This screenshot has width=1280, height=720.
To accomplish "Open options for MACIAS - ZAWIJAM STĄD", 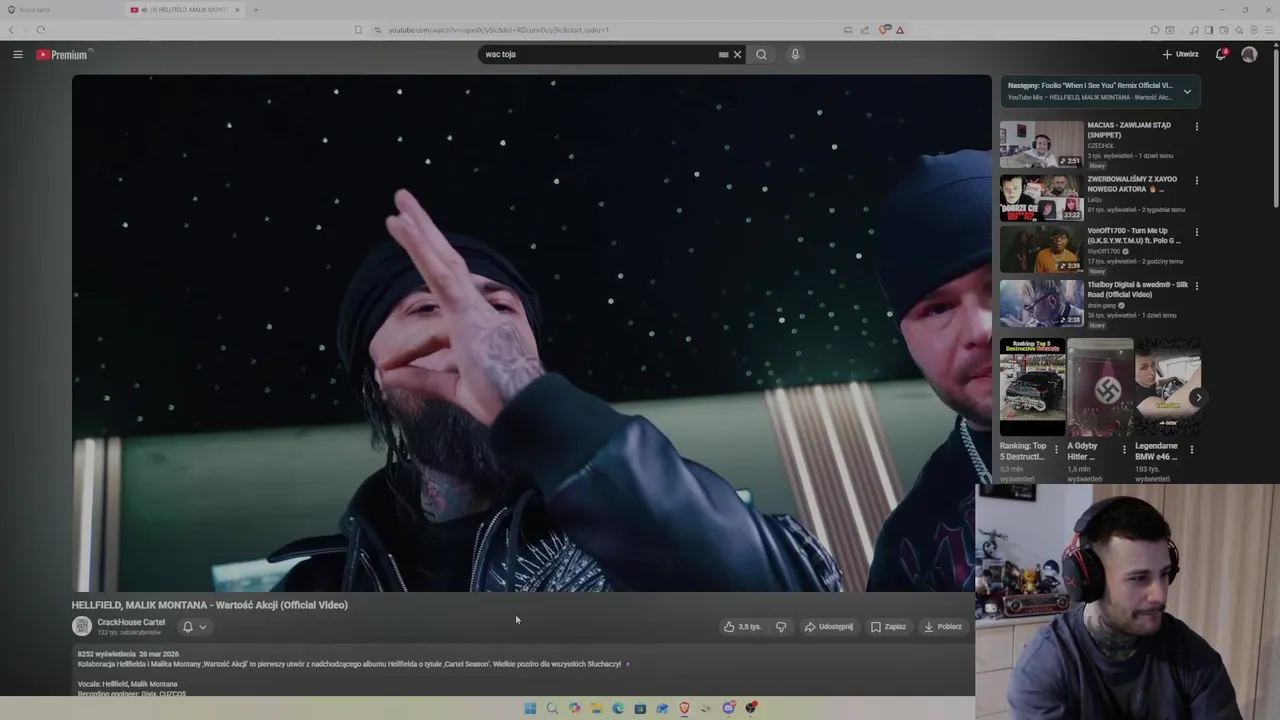I will click(x=1196, y=127).
